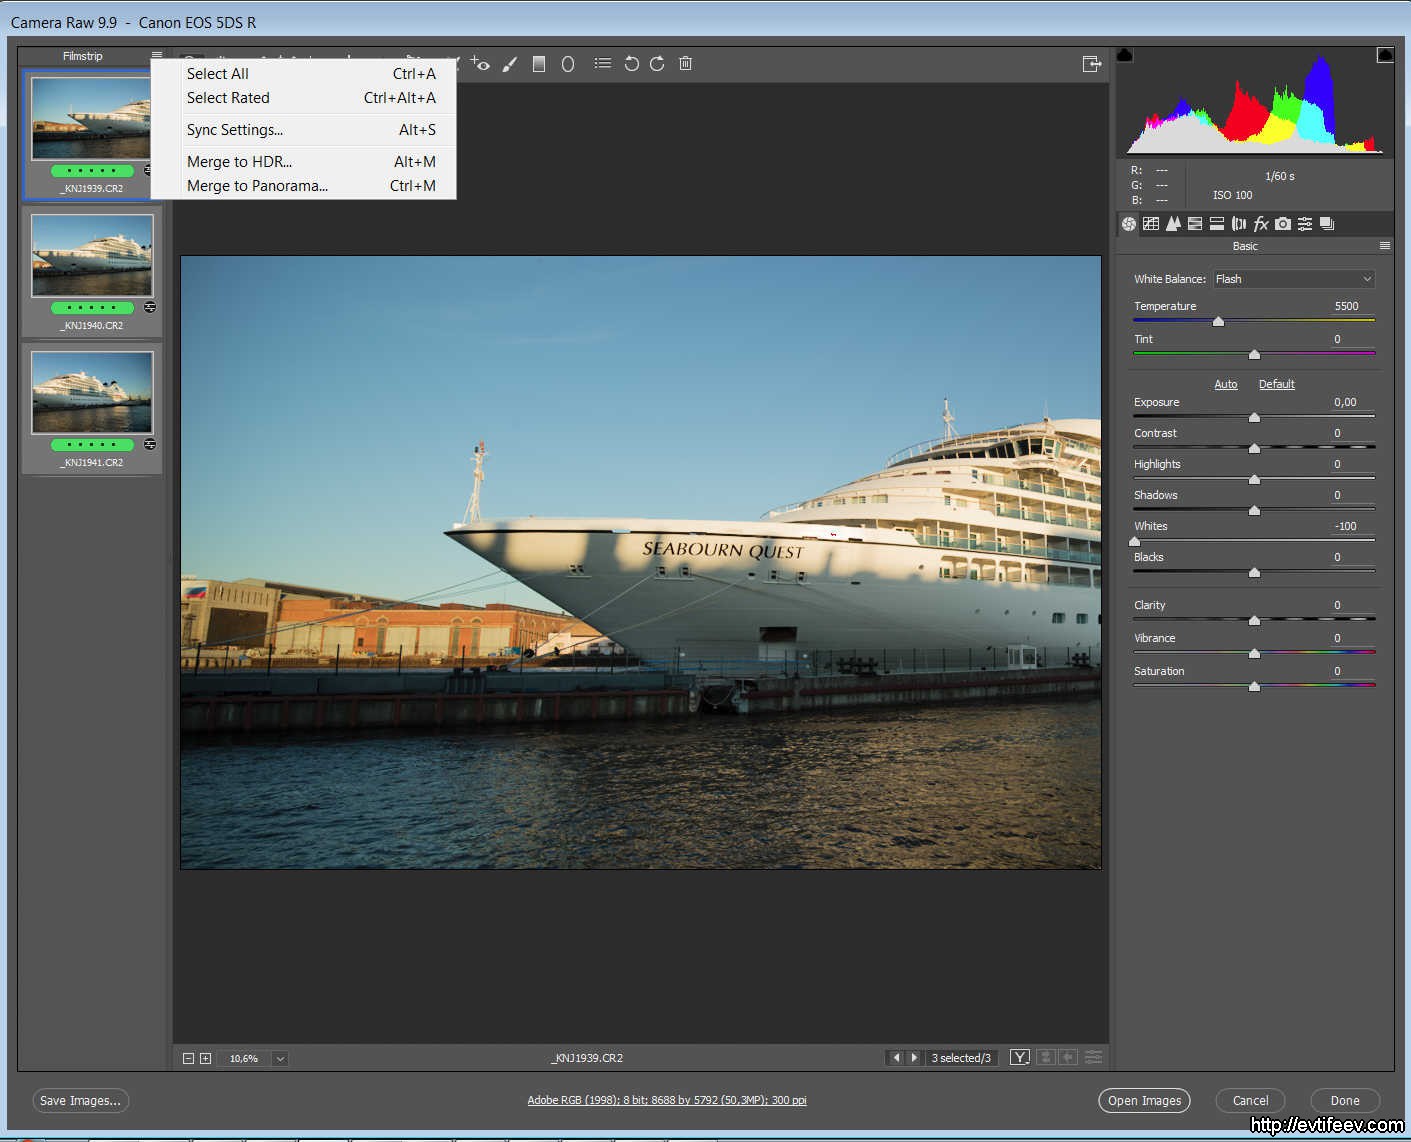The width and height of the screenshot is (1411, 1142).
Task: Go to next image arrow
Action: pyautogui.click(x=914, y=1057)
